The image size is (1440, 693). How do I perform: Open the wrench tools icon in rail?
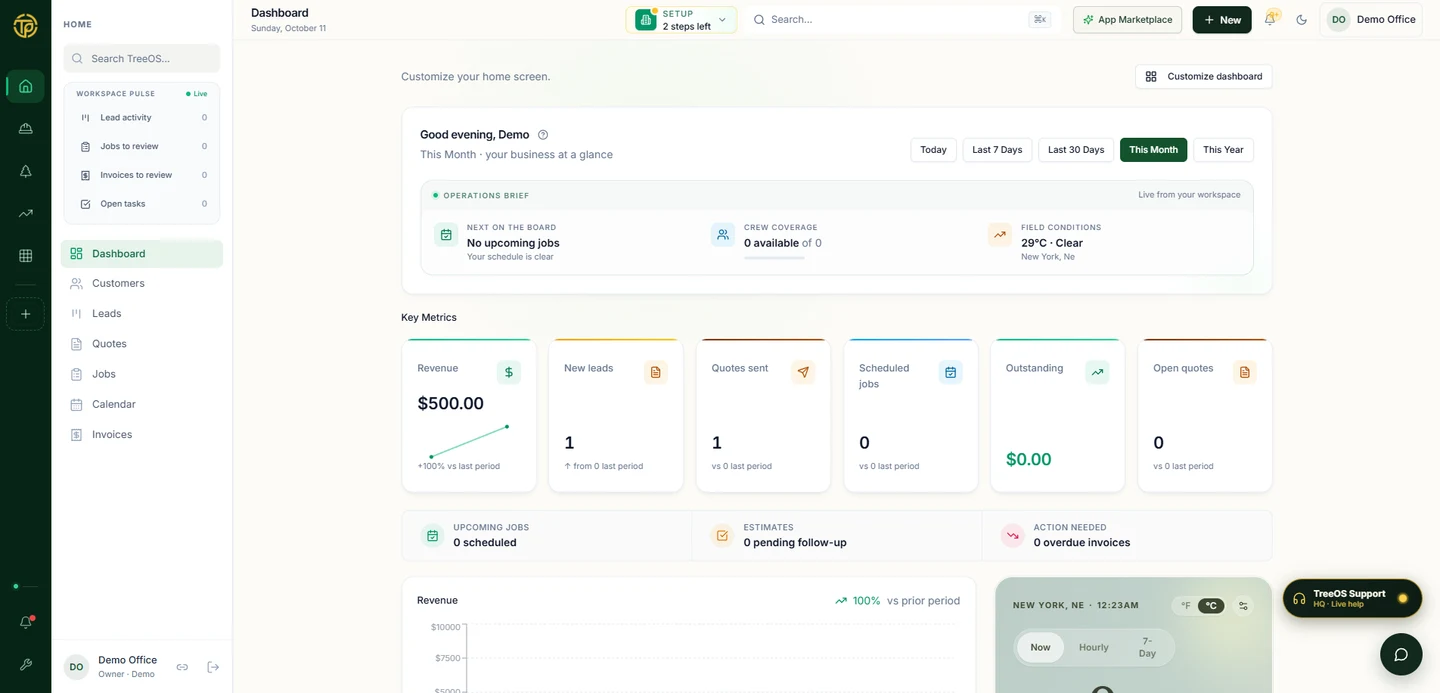click(x=26, y=665)
